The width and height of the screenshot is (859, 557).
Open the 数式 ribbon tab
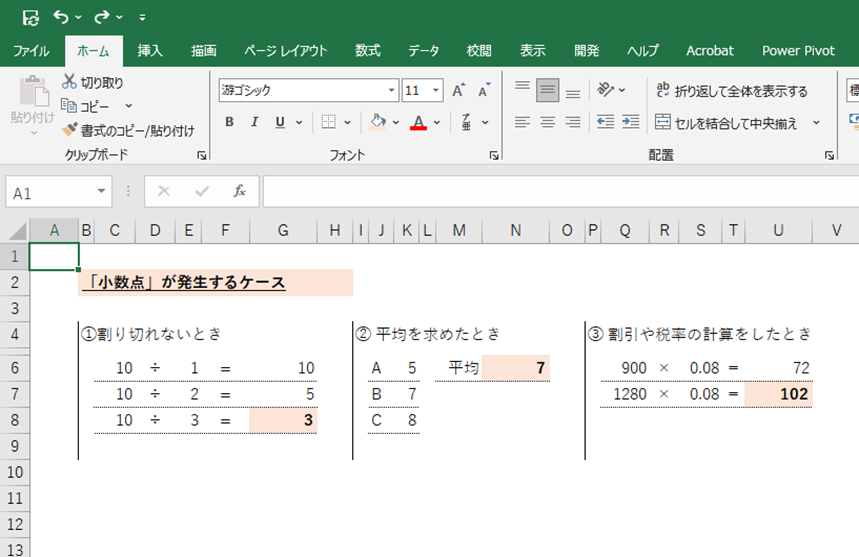click(367, 51)
